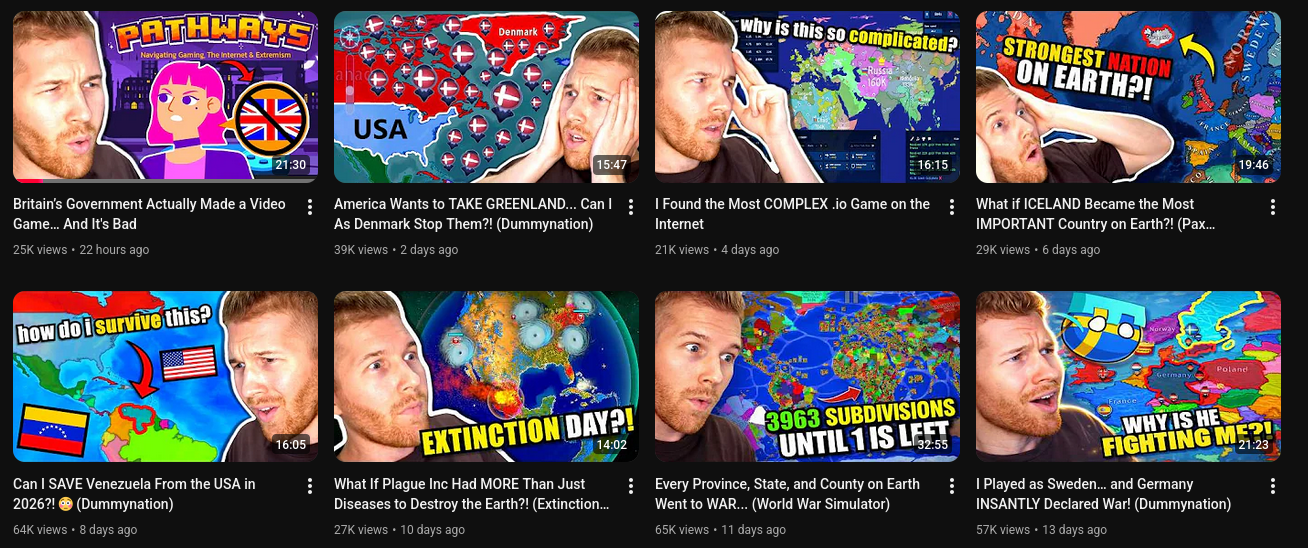This screenshot has width=1308, height=548.
Task: Open the '3963 Subdivisions' thumbnail
Action: coord(807,377)
